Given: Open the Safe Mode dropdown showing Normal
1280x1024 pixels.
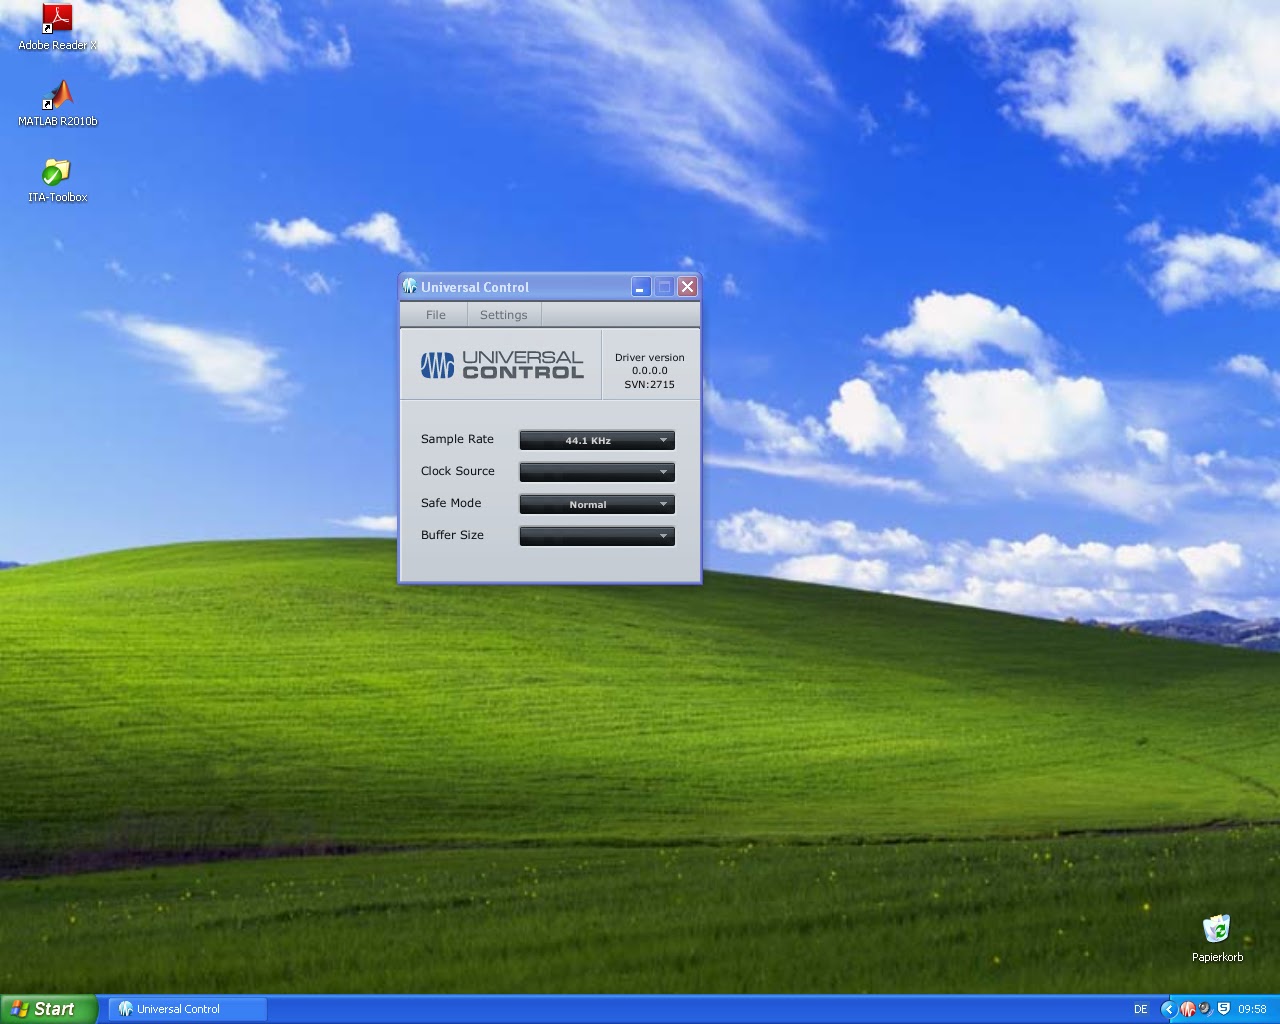Looking at the screenshot, I should [x=597, y=504].
